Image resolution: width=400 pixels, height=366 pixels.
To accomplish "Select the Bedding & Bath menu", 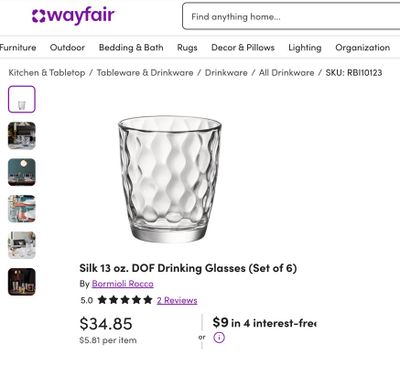I will pos(131,47).
